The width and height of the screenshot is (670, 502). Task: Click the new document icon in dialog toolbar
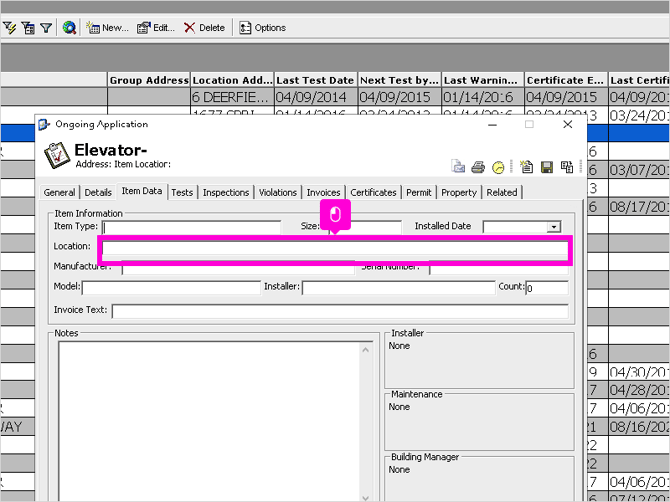pos(526,167)
